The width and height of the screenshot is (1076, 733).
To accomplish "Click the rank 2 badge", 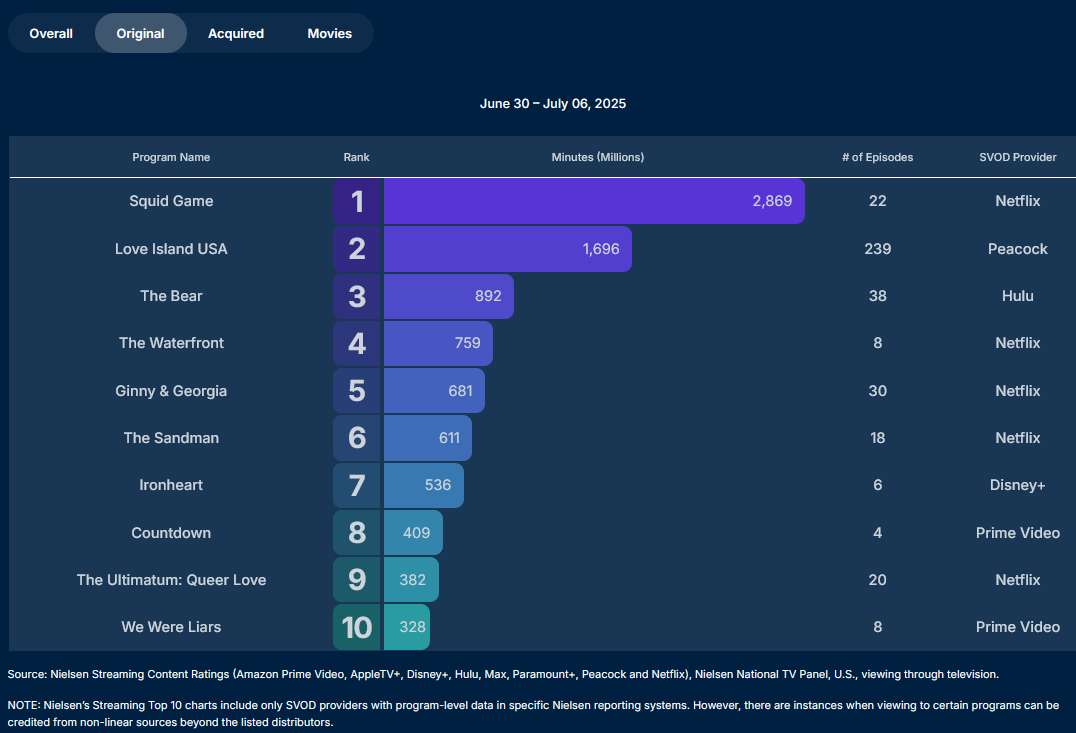I will [x=357, y=249].
